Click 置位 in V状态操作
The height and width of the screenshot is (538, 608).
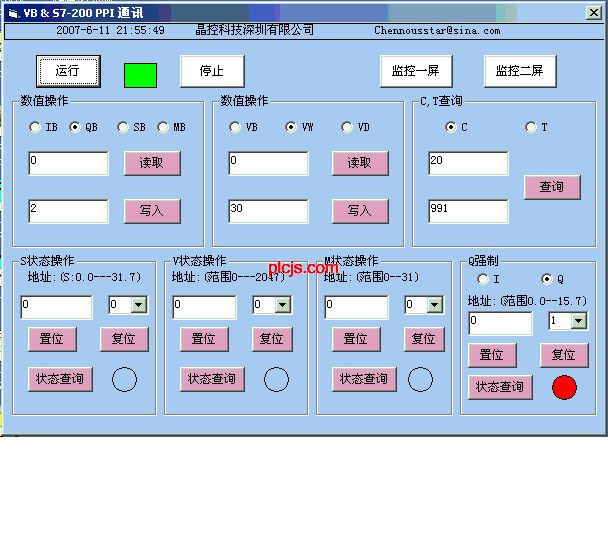point(204,339)
